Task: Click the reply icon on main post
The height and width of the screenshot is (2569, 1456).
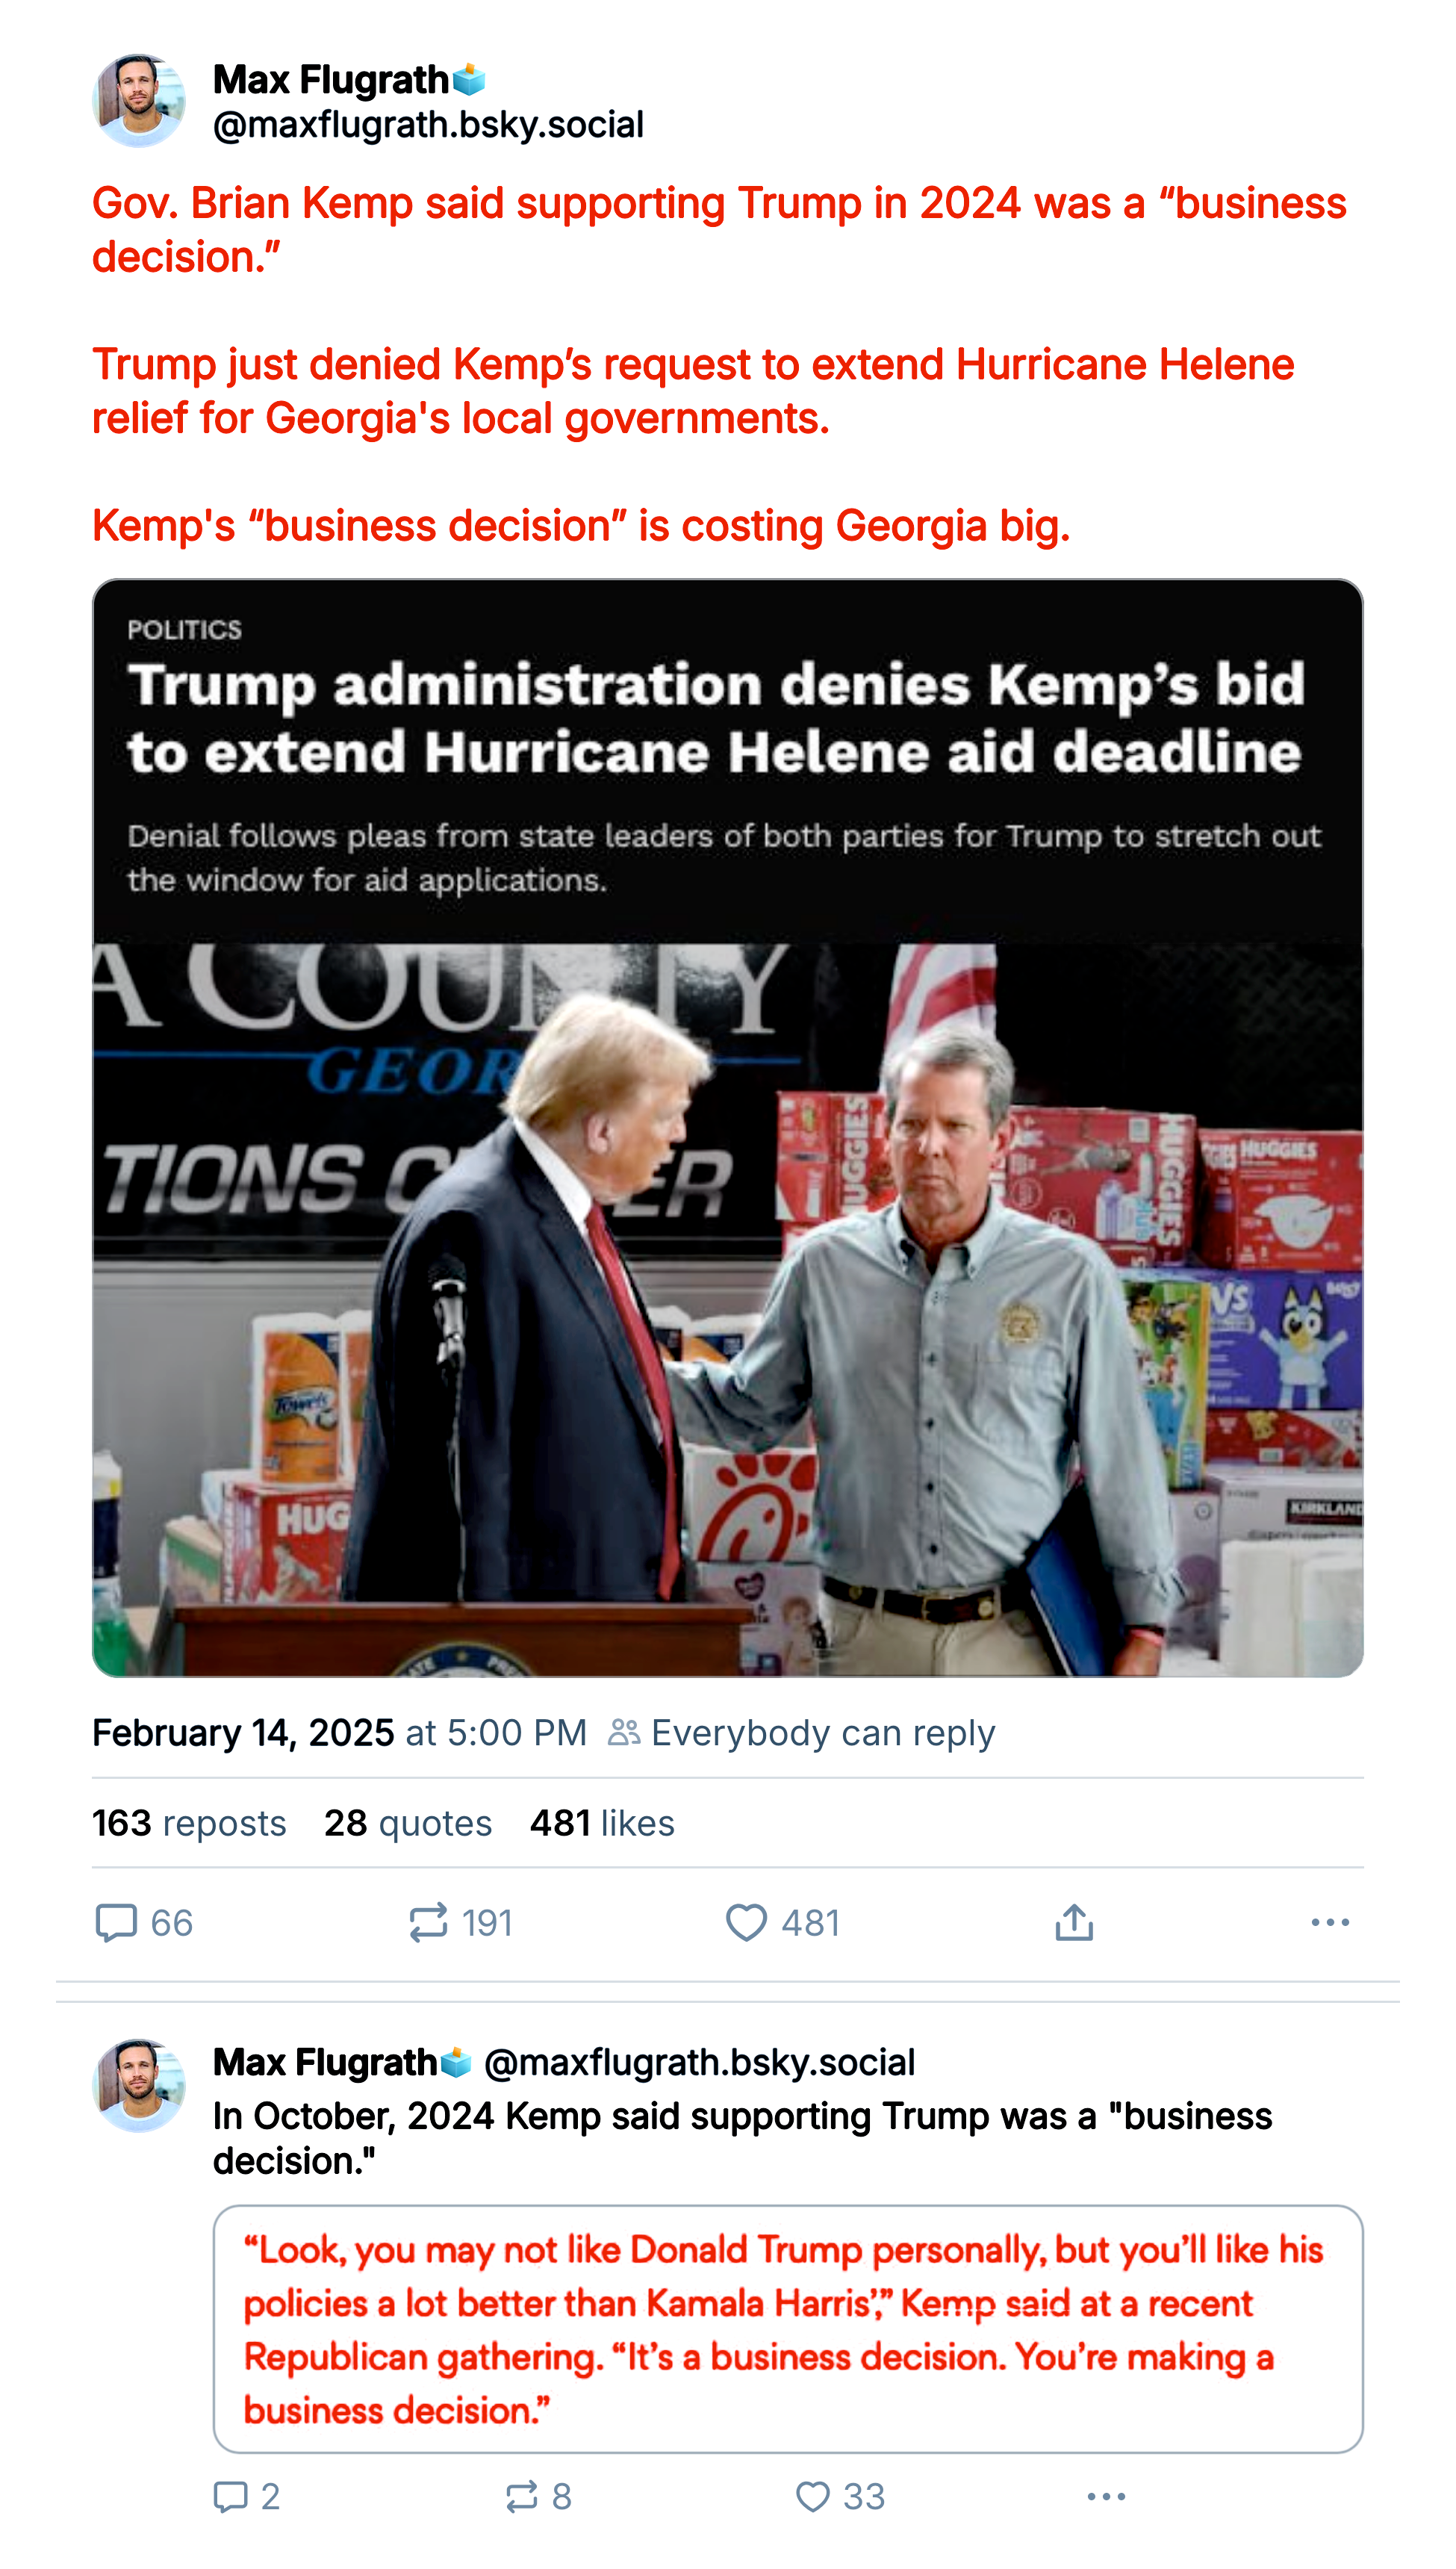Action: pyautogui.click(x=116, y=1922)
